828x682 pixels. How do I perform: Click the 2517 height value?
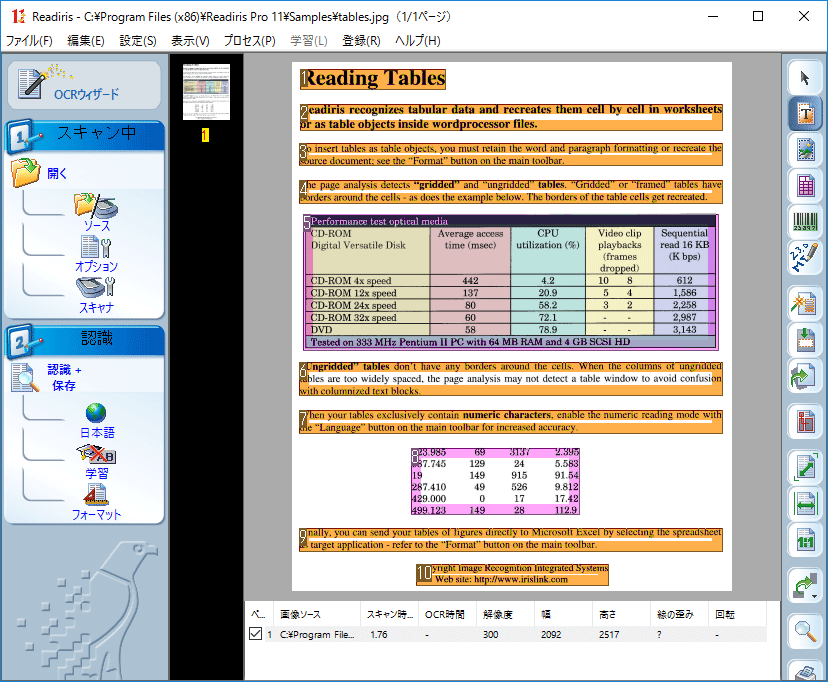[609, 634]
